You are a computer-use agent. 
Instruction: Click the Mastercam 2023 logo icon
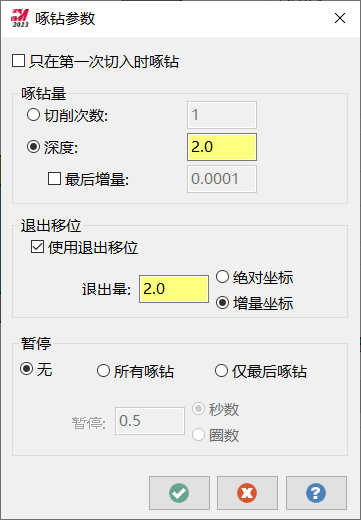point(20,18)
